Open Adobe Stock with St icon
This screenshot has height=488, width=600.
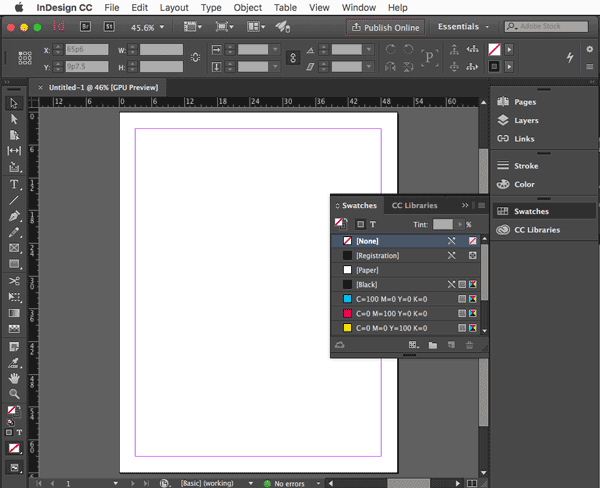coord(109,27)
